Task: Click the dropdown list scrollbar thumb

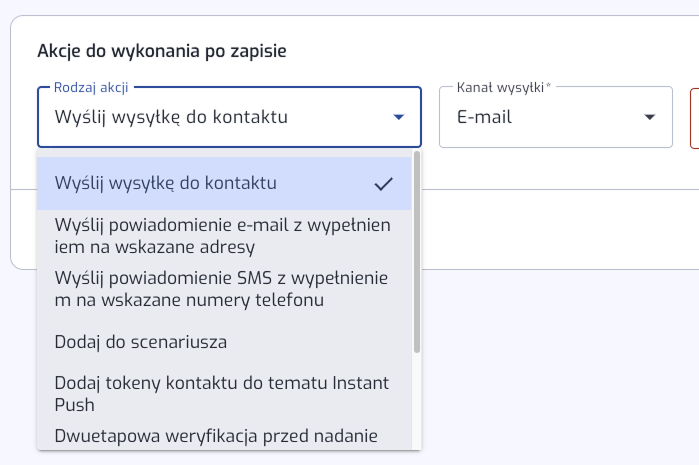Action: pos(417,252)
